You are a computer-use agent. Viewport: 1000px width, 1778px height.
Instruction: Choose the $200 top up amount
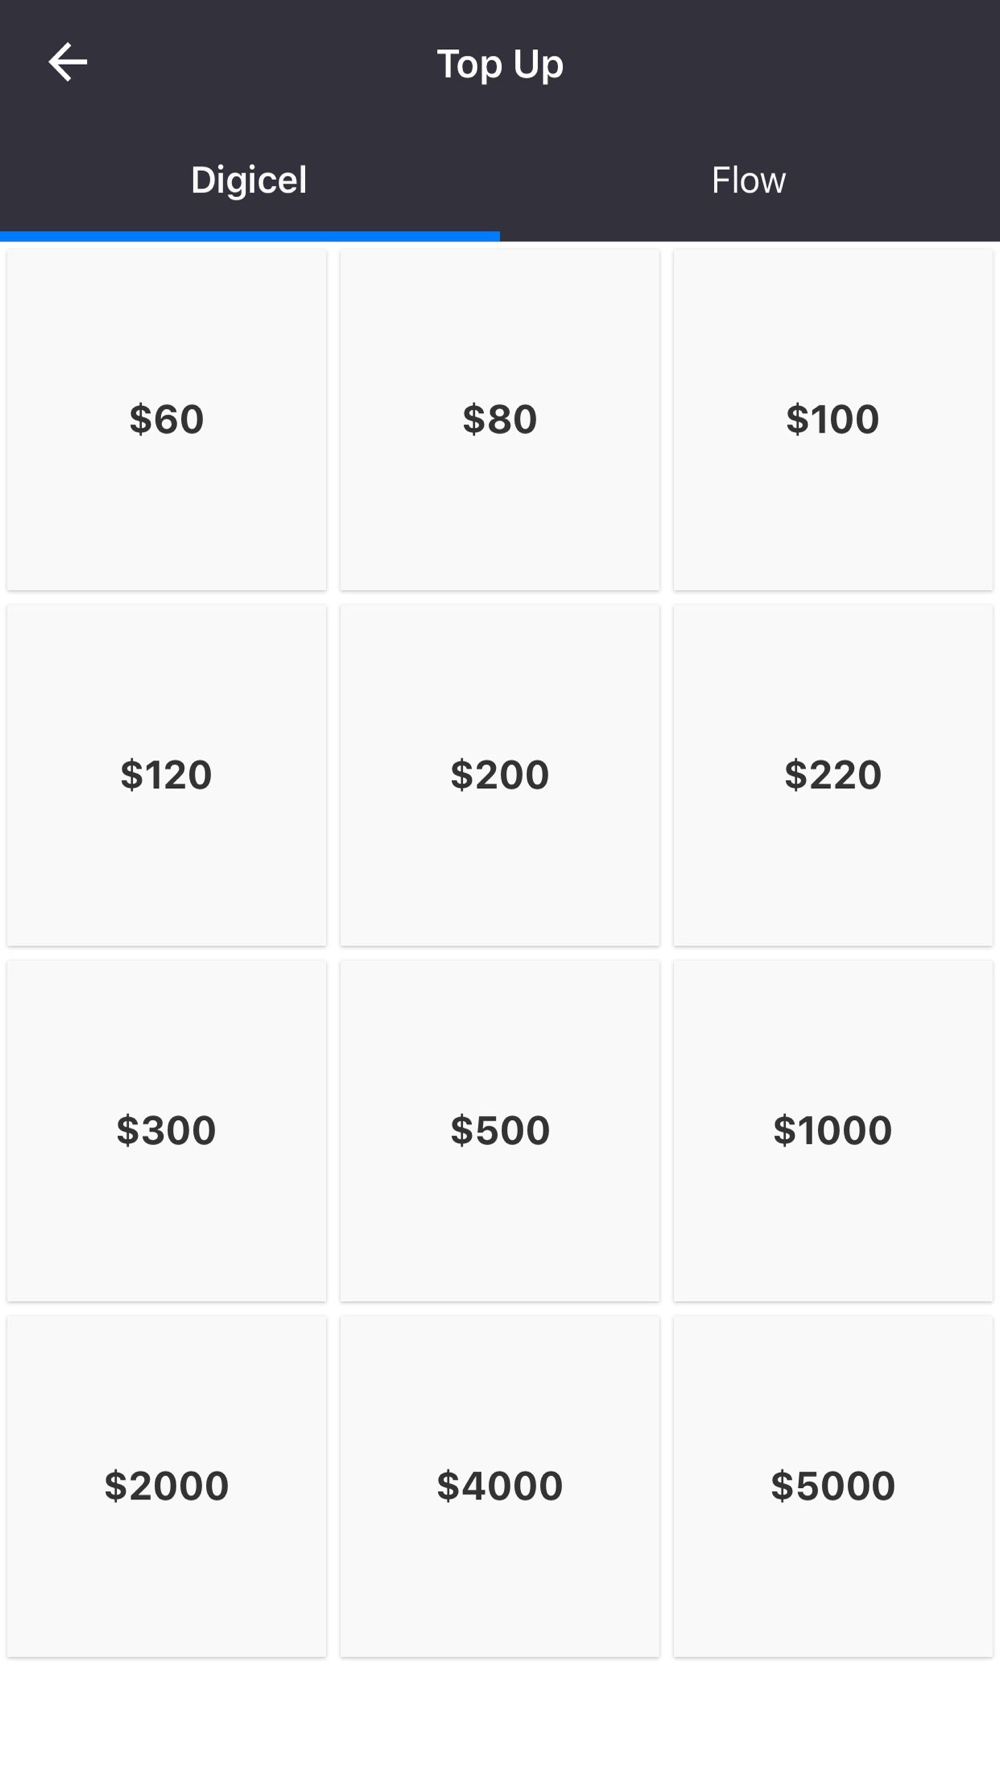(x=500, y=775)
